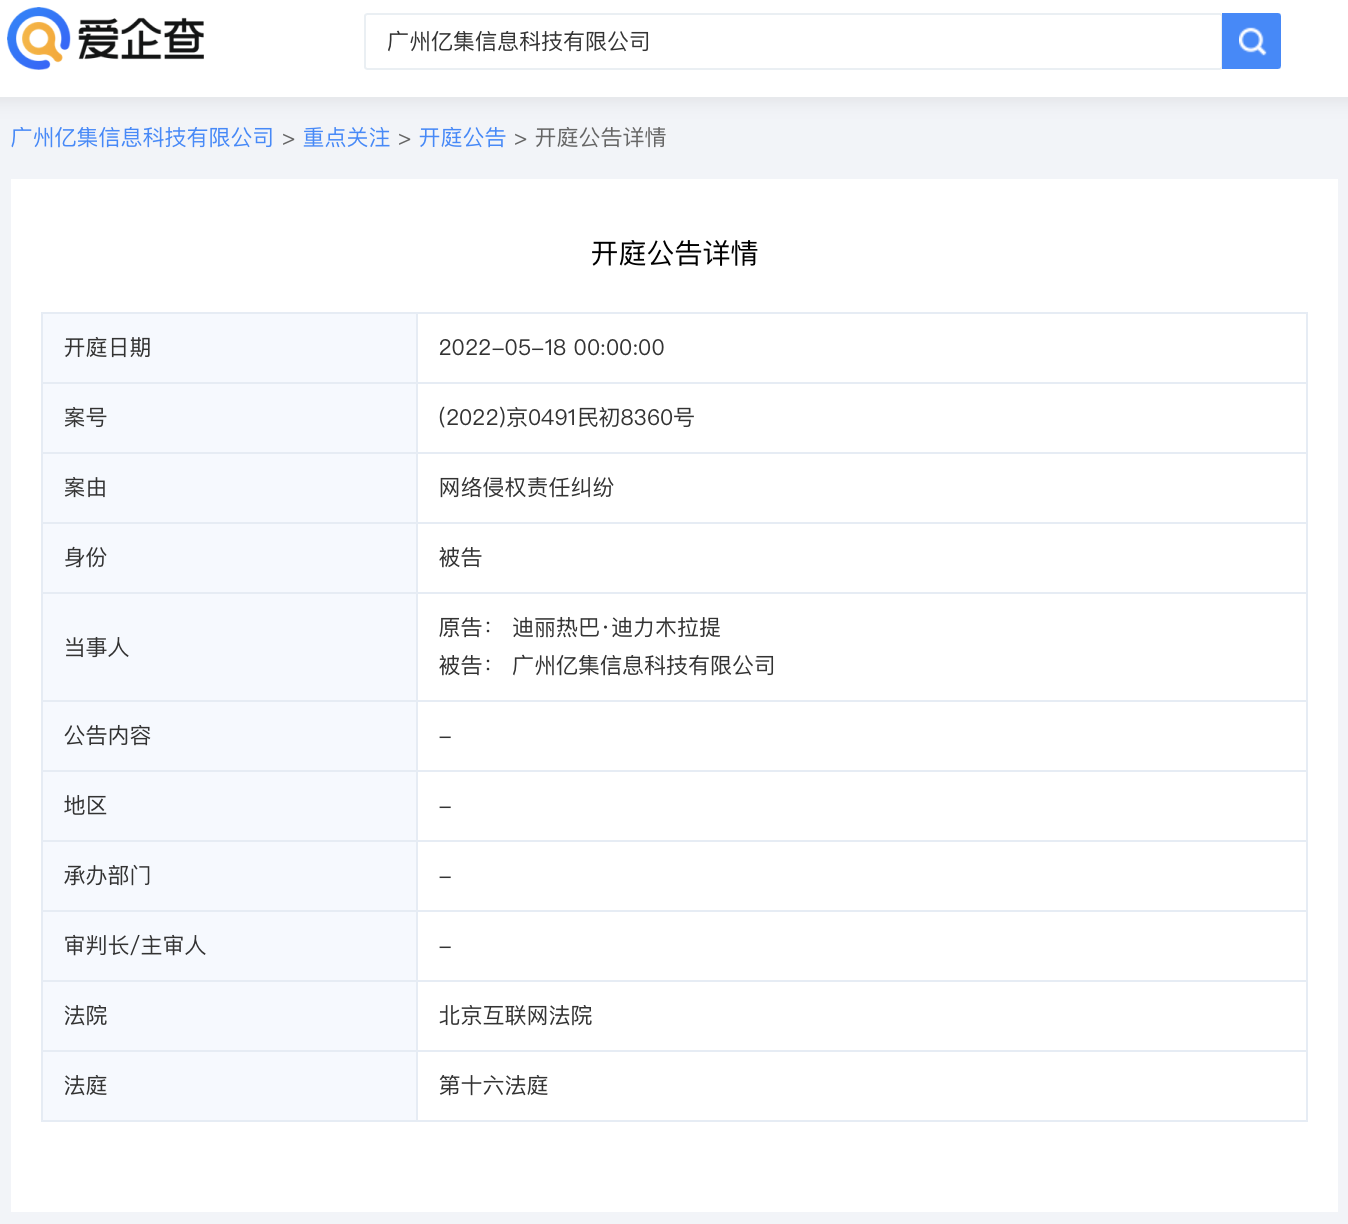Viewport: 1348px width, 1224px height.
Task: Click the 开庭公告详情 page heading
Action: click(x=674, y=253)
